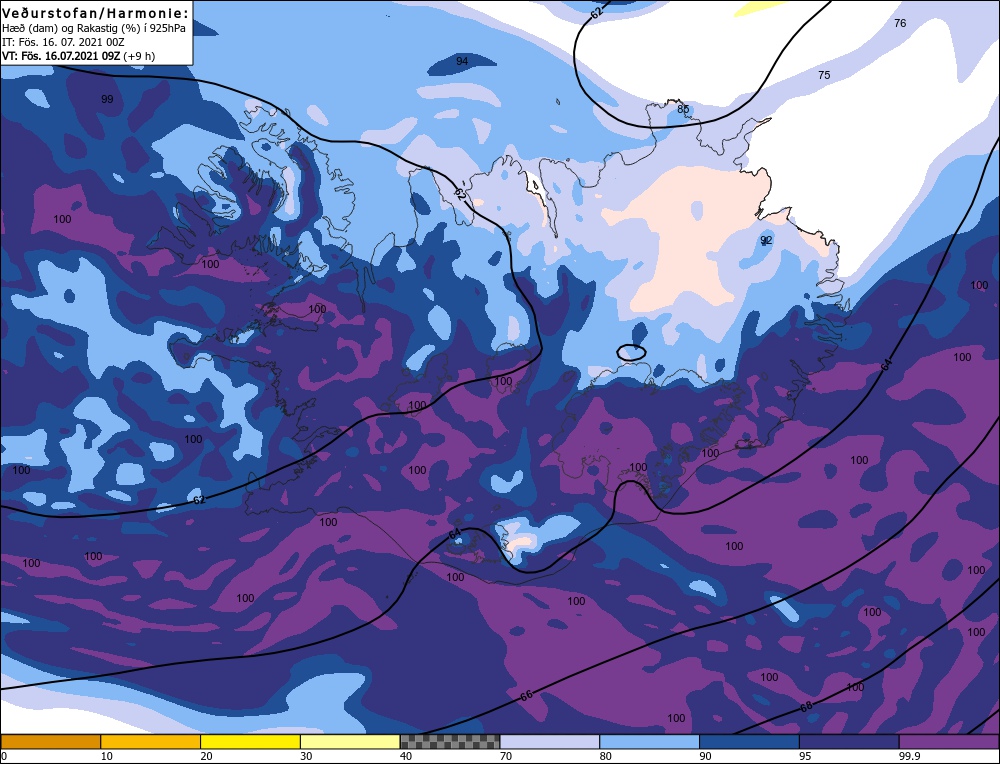Click the '92' humidity value label
Screen dimensions: 1000x764
766,240
